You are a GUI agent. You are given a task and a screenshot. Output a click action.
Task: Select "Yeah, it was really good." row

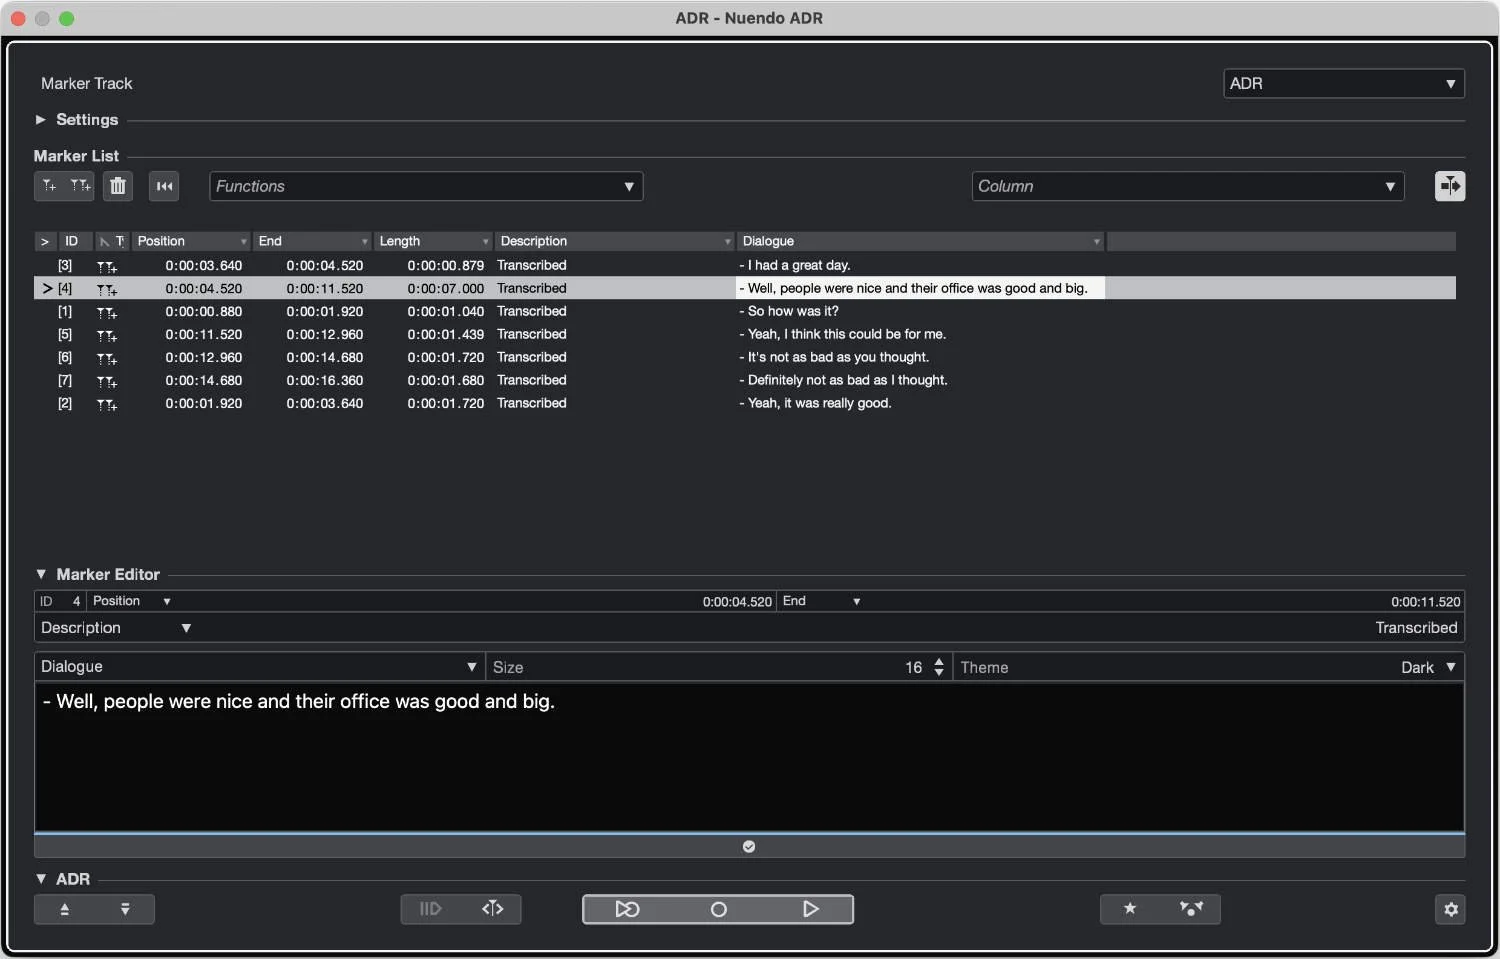(x=744, y=404)
